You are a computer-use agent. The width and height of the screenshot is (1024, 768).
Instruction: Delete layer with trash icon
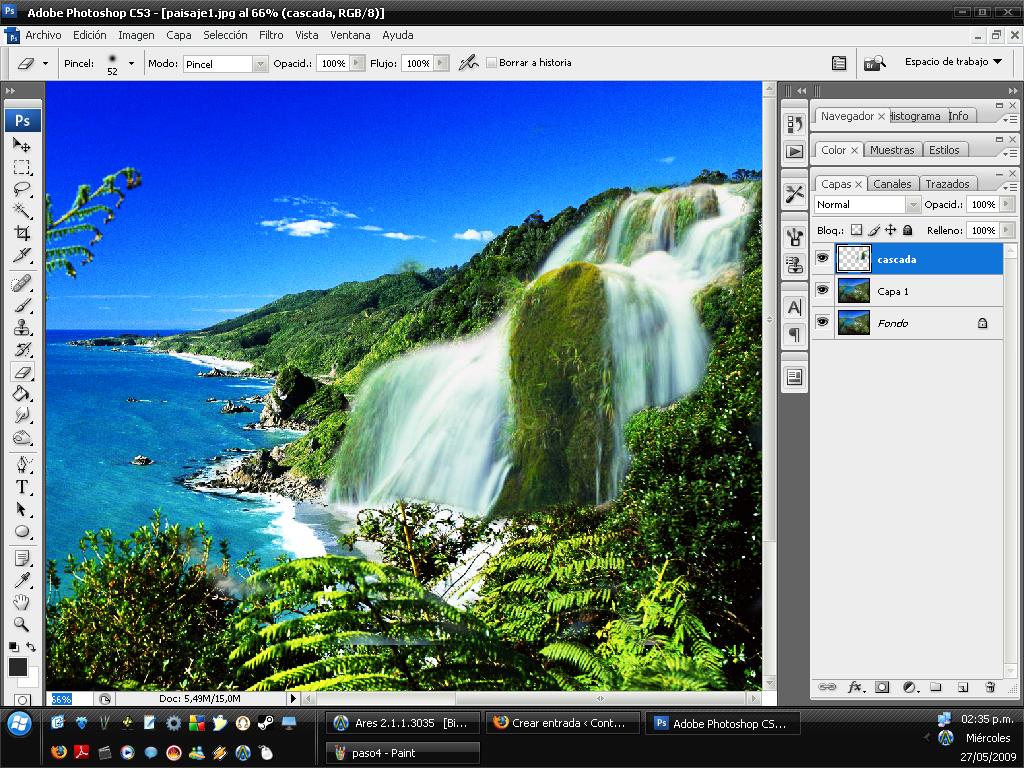pos(990,687)
